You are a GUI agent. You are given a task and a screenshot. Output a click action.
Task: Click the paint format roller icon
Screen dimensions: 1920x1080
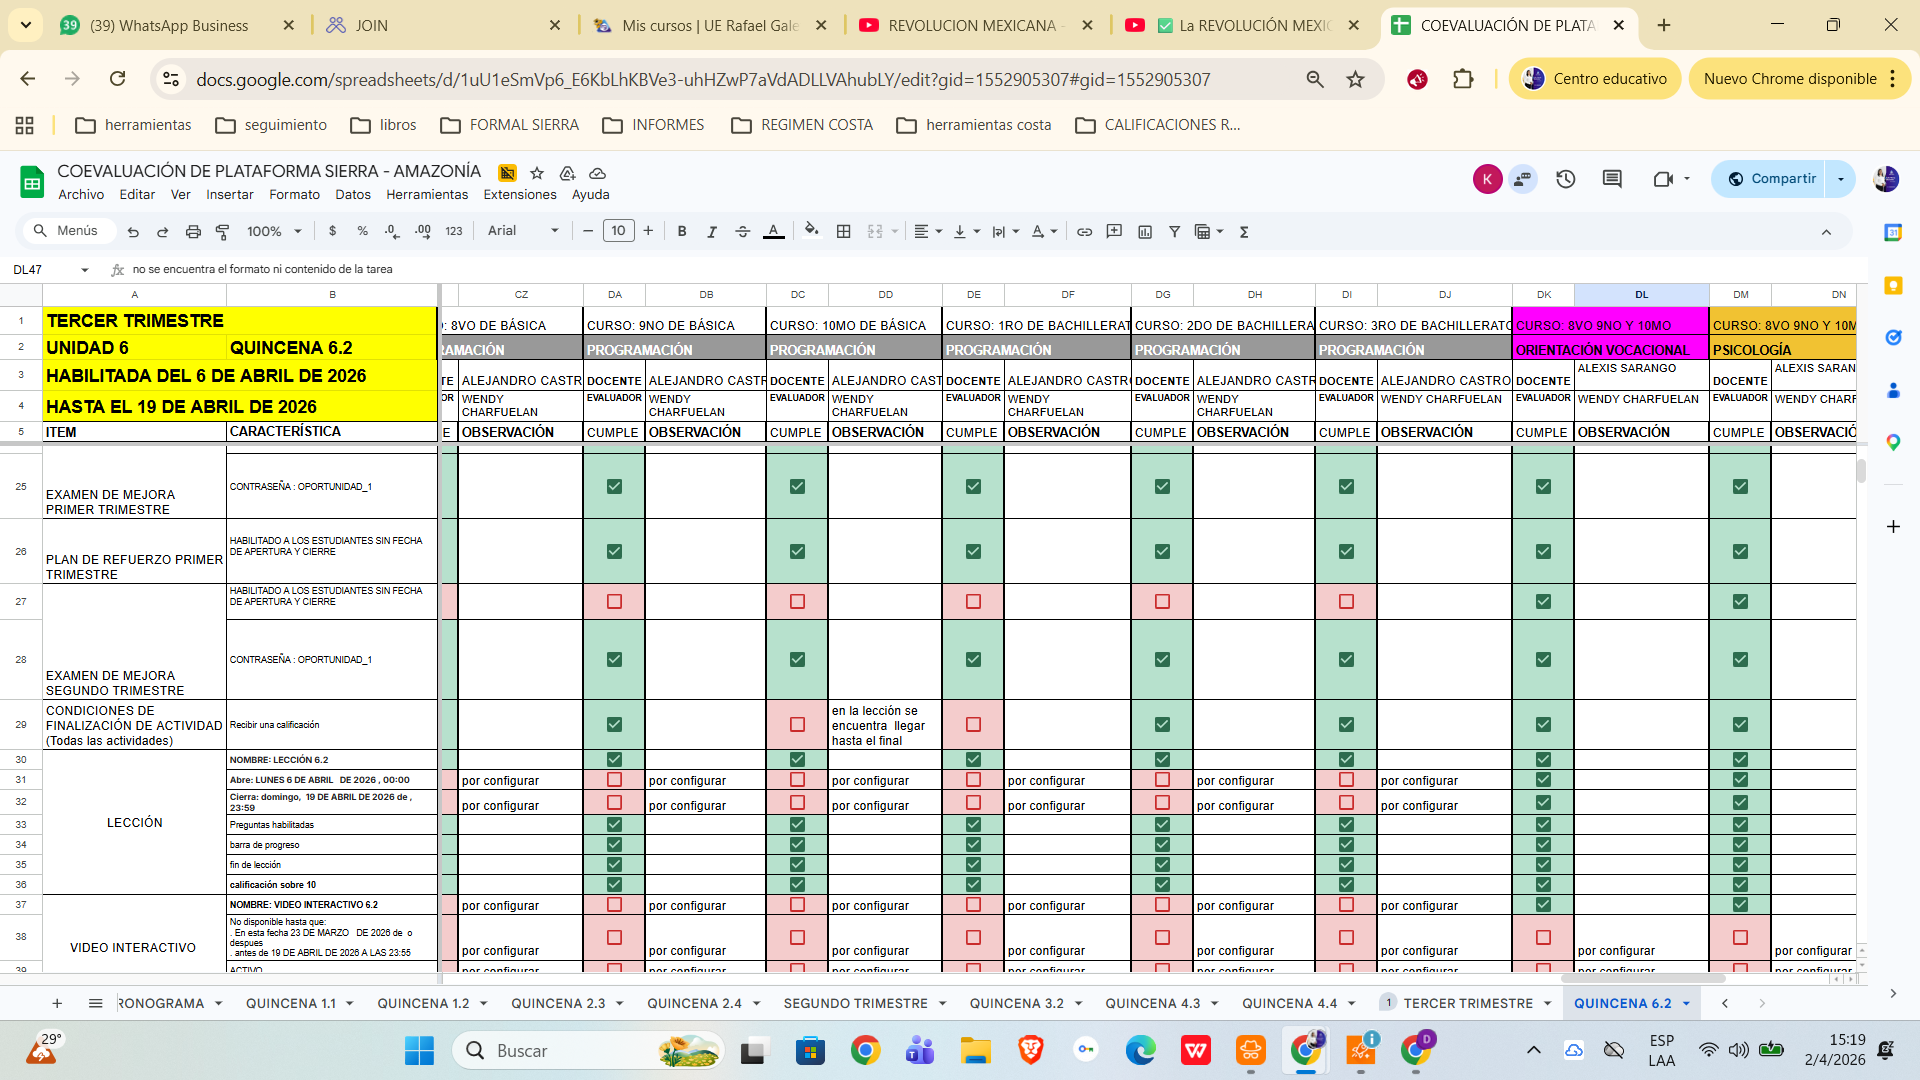click(223, 232)
